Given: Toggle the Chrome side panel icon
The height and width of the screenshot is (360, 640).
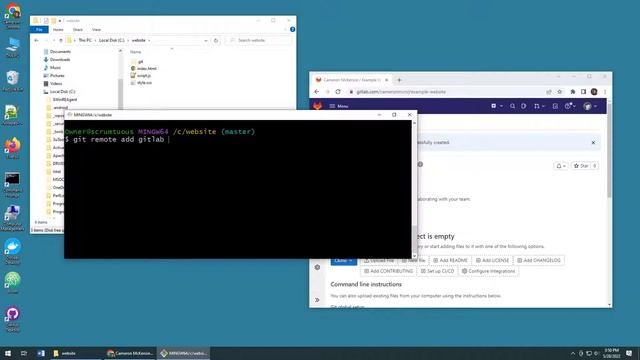Looking at the screenshot, I should (x=583, y=92).
